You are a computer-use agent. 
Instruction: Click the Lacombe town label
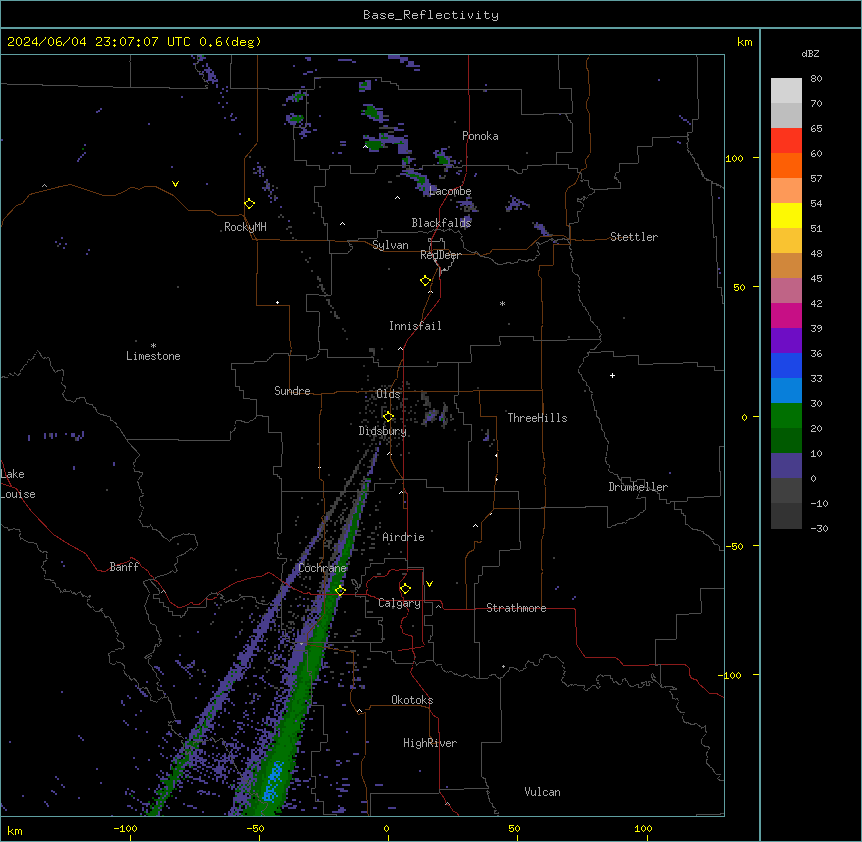click(450, 191)
